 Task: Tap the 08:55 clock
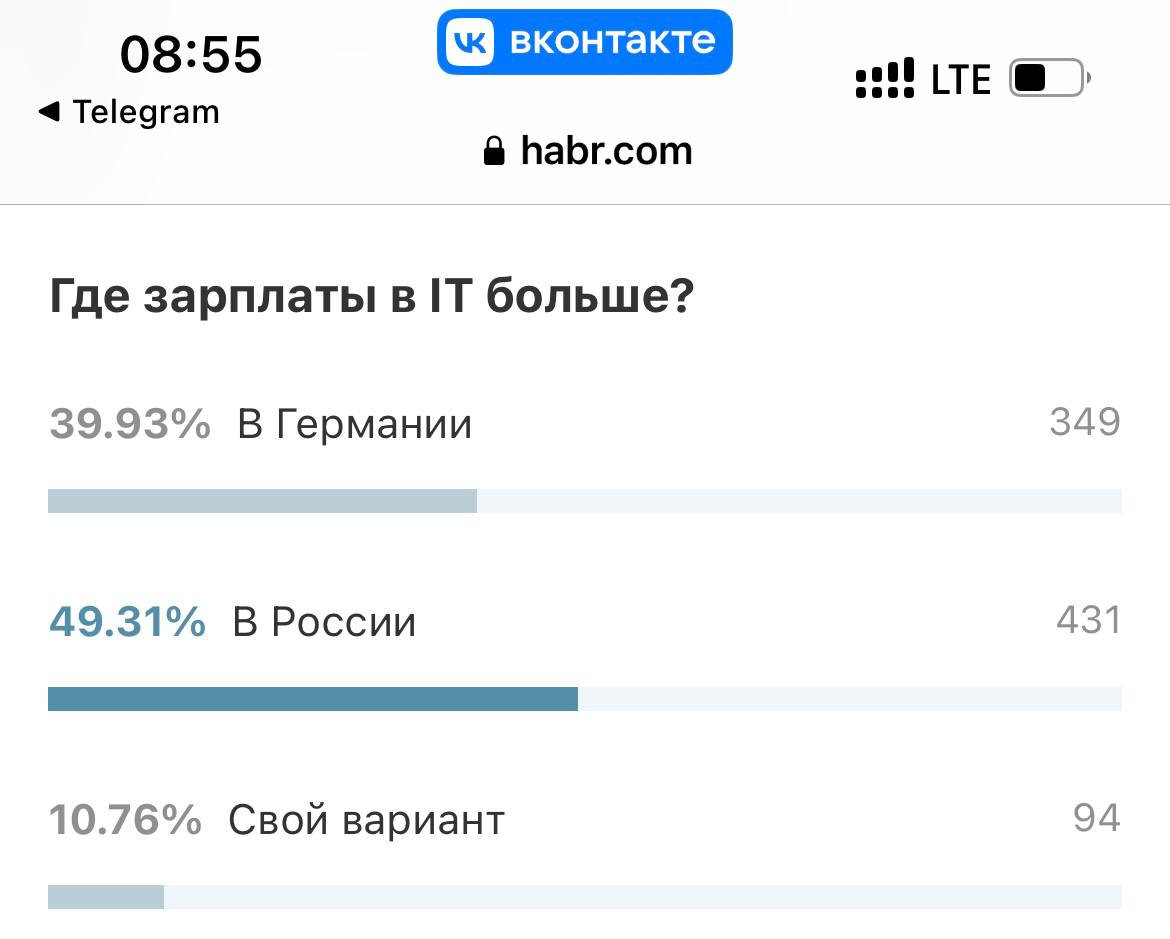pyautogui.click(x=191, y=54)
